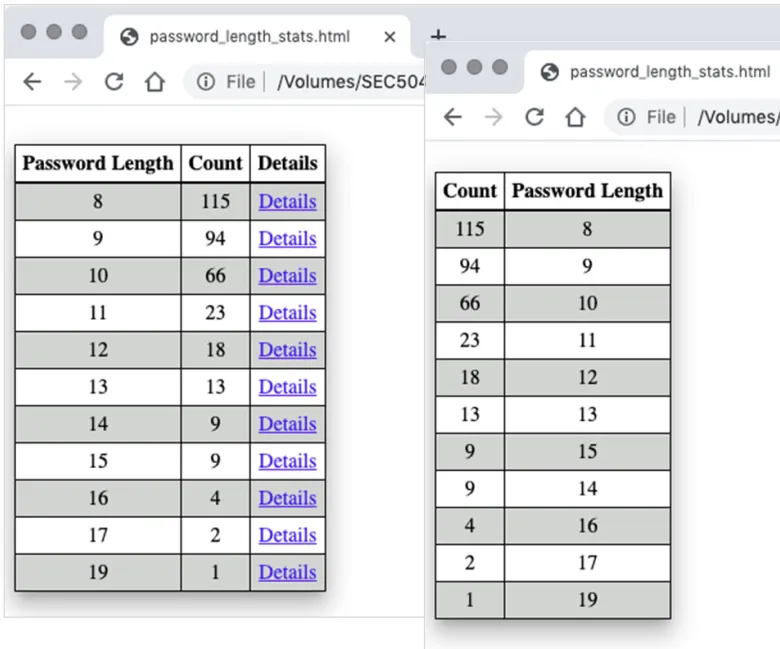Click the site info icon in left address bar

(205, 82)
